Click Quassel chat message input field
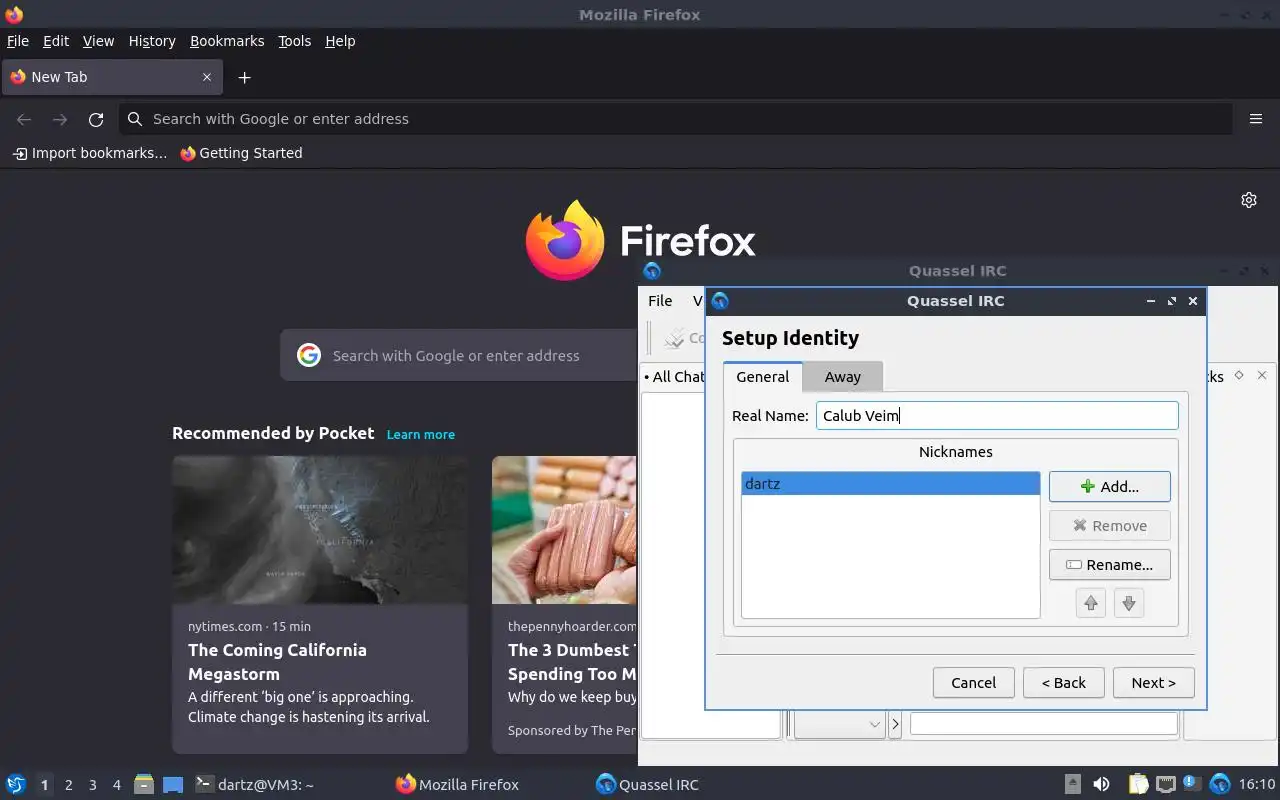The image size is (1280, 800). [x=1043, y=724]
